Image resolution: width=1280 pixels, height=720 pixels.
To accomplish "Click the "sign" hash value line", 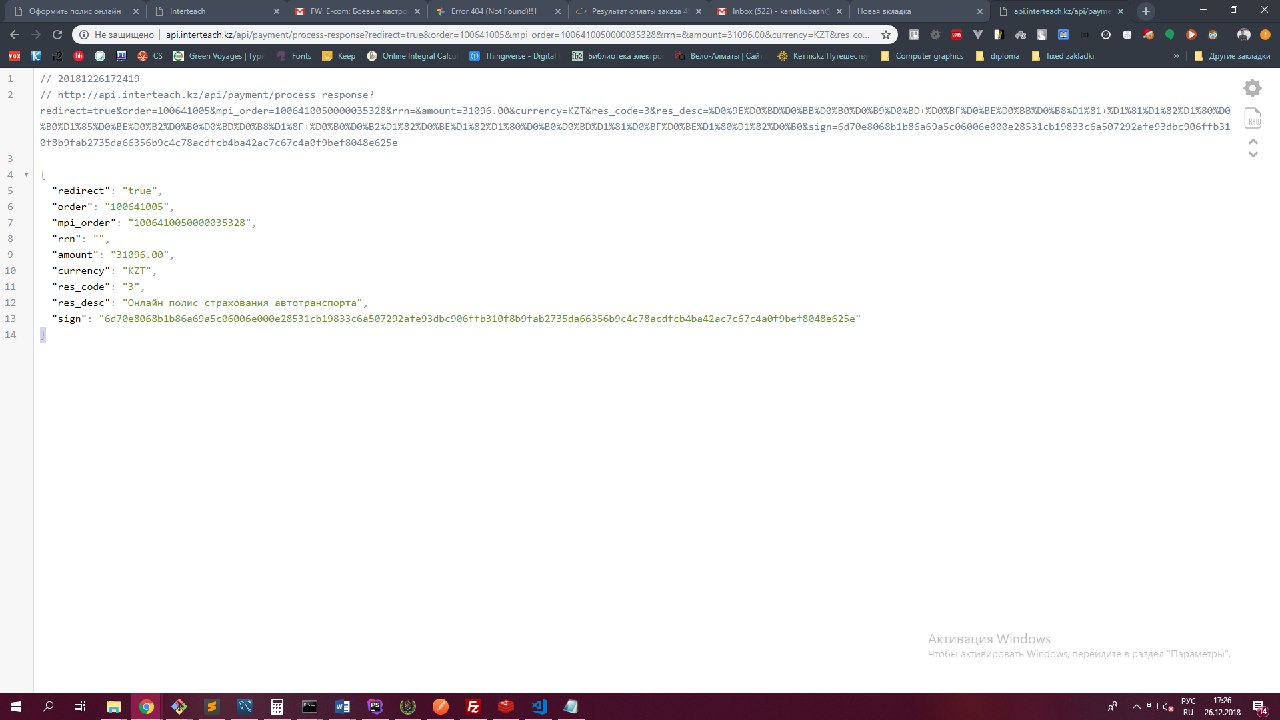I will pyautogui.click(x=456, y=318).
